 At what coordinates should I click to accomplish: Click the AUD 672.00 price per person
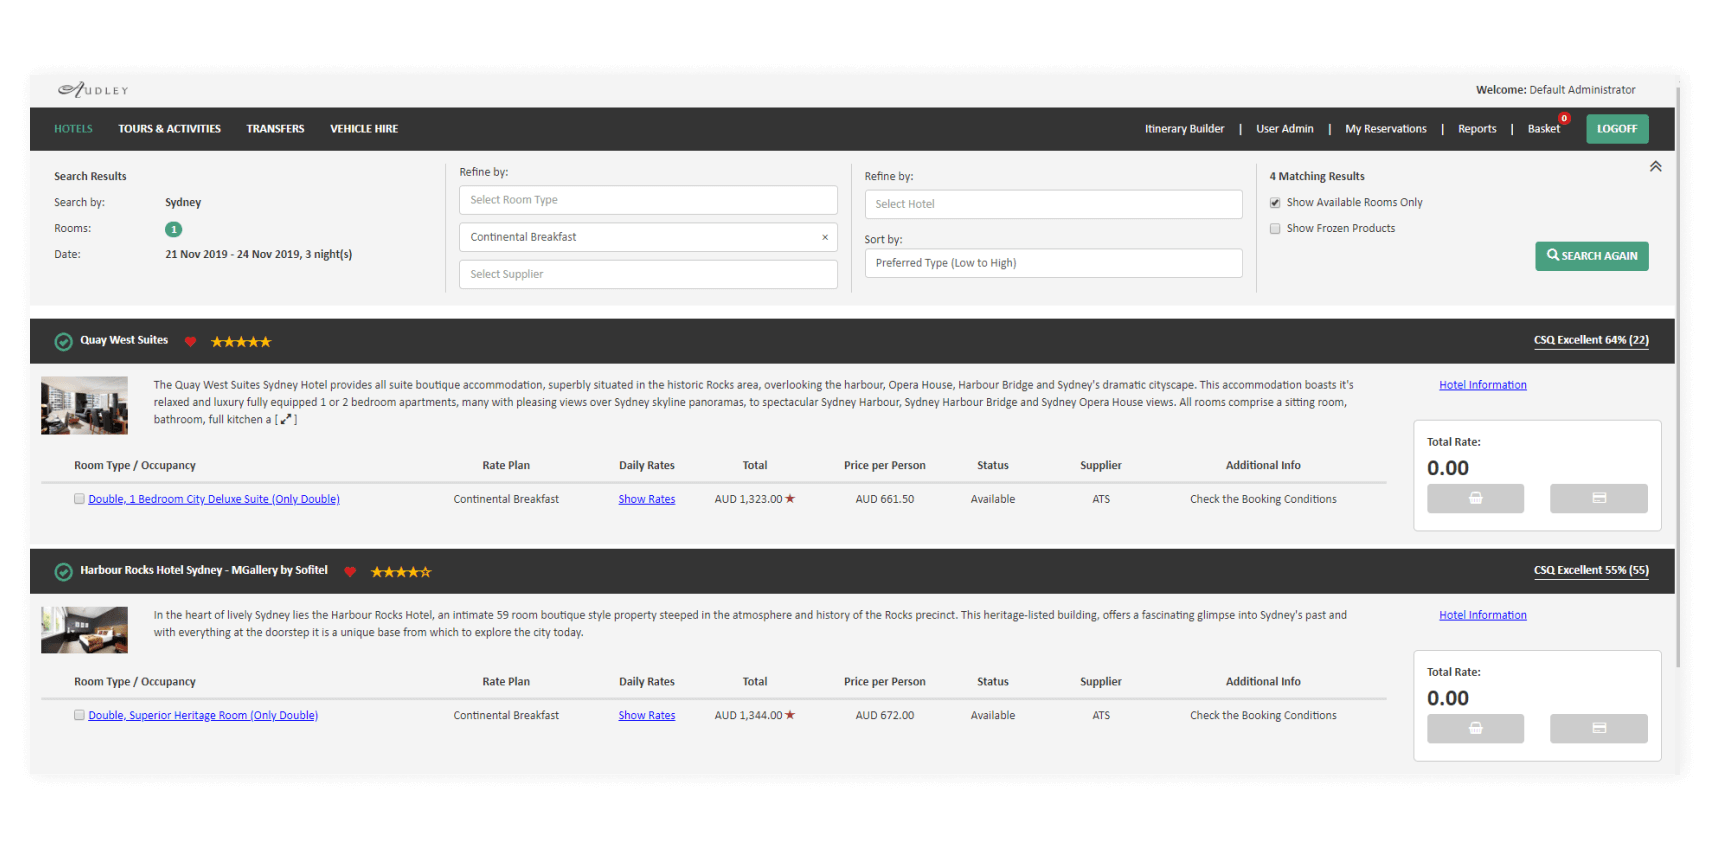884,715
